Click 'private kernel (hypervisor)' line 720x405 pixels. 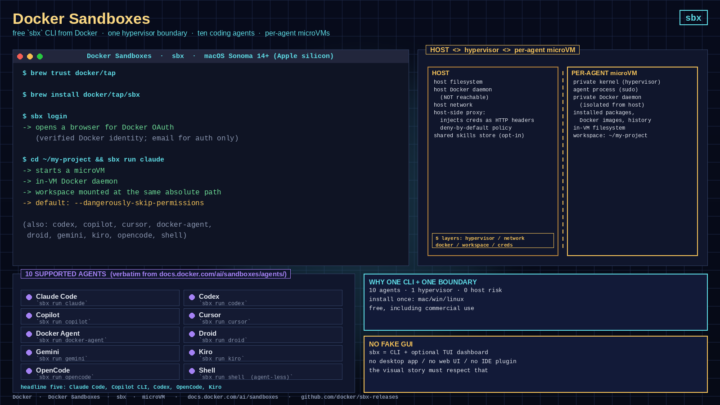pos(617,82)
